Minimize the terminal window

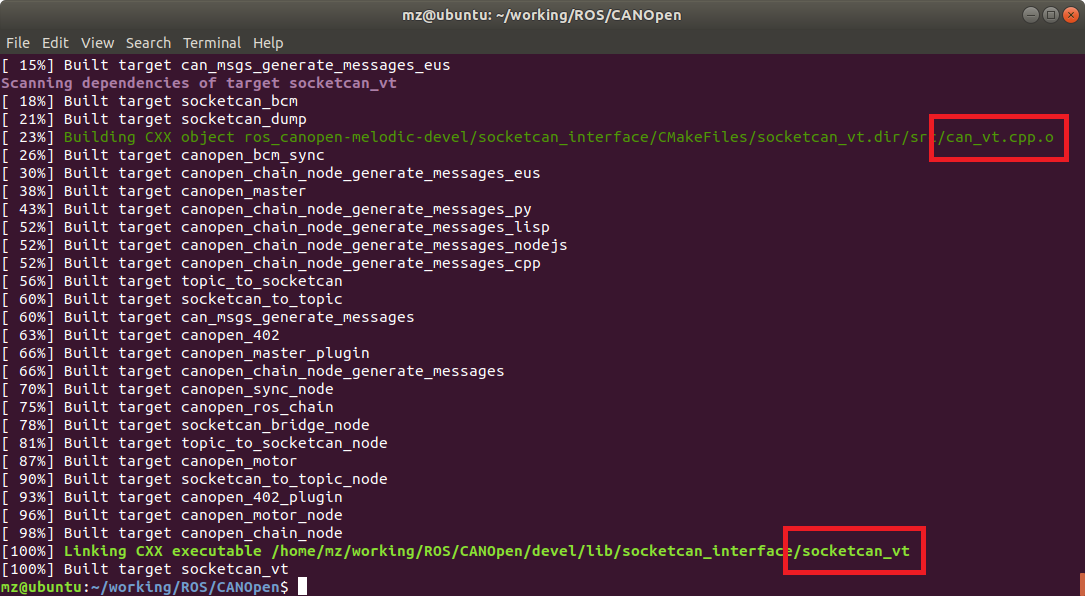(x=1029, y=15)
